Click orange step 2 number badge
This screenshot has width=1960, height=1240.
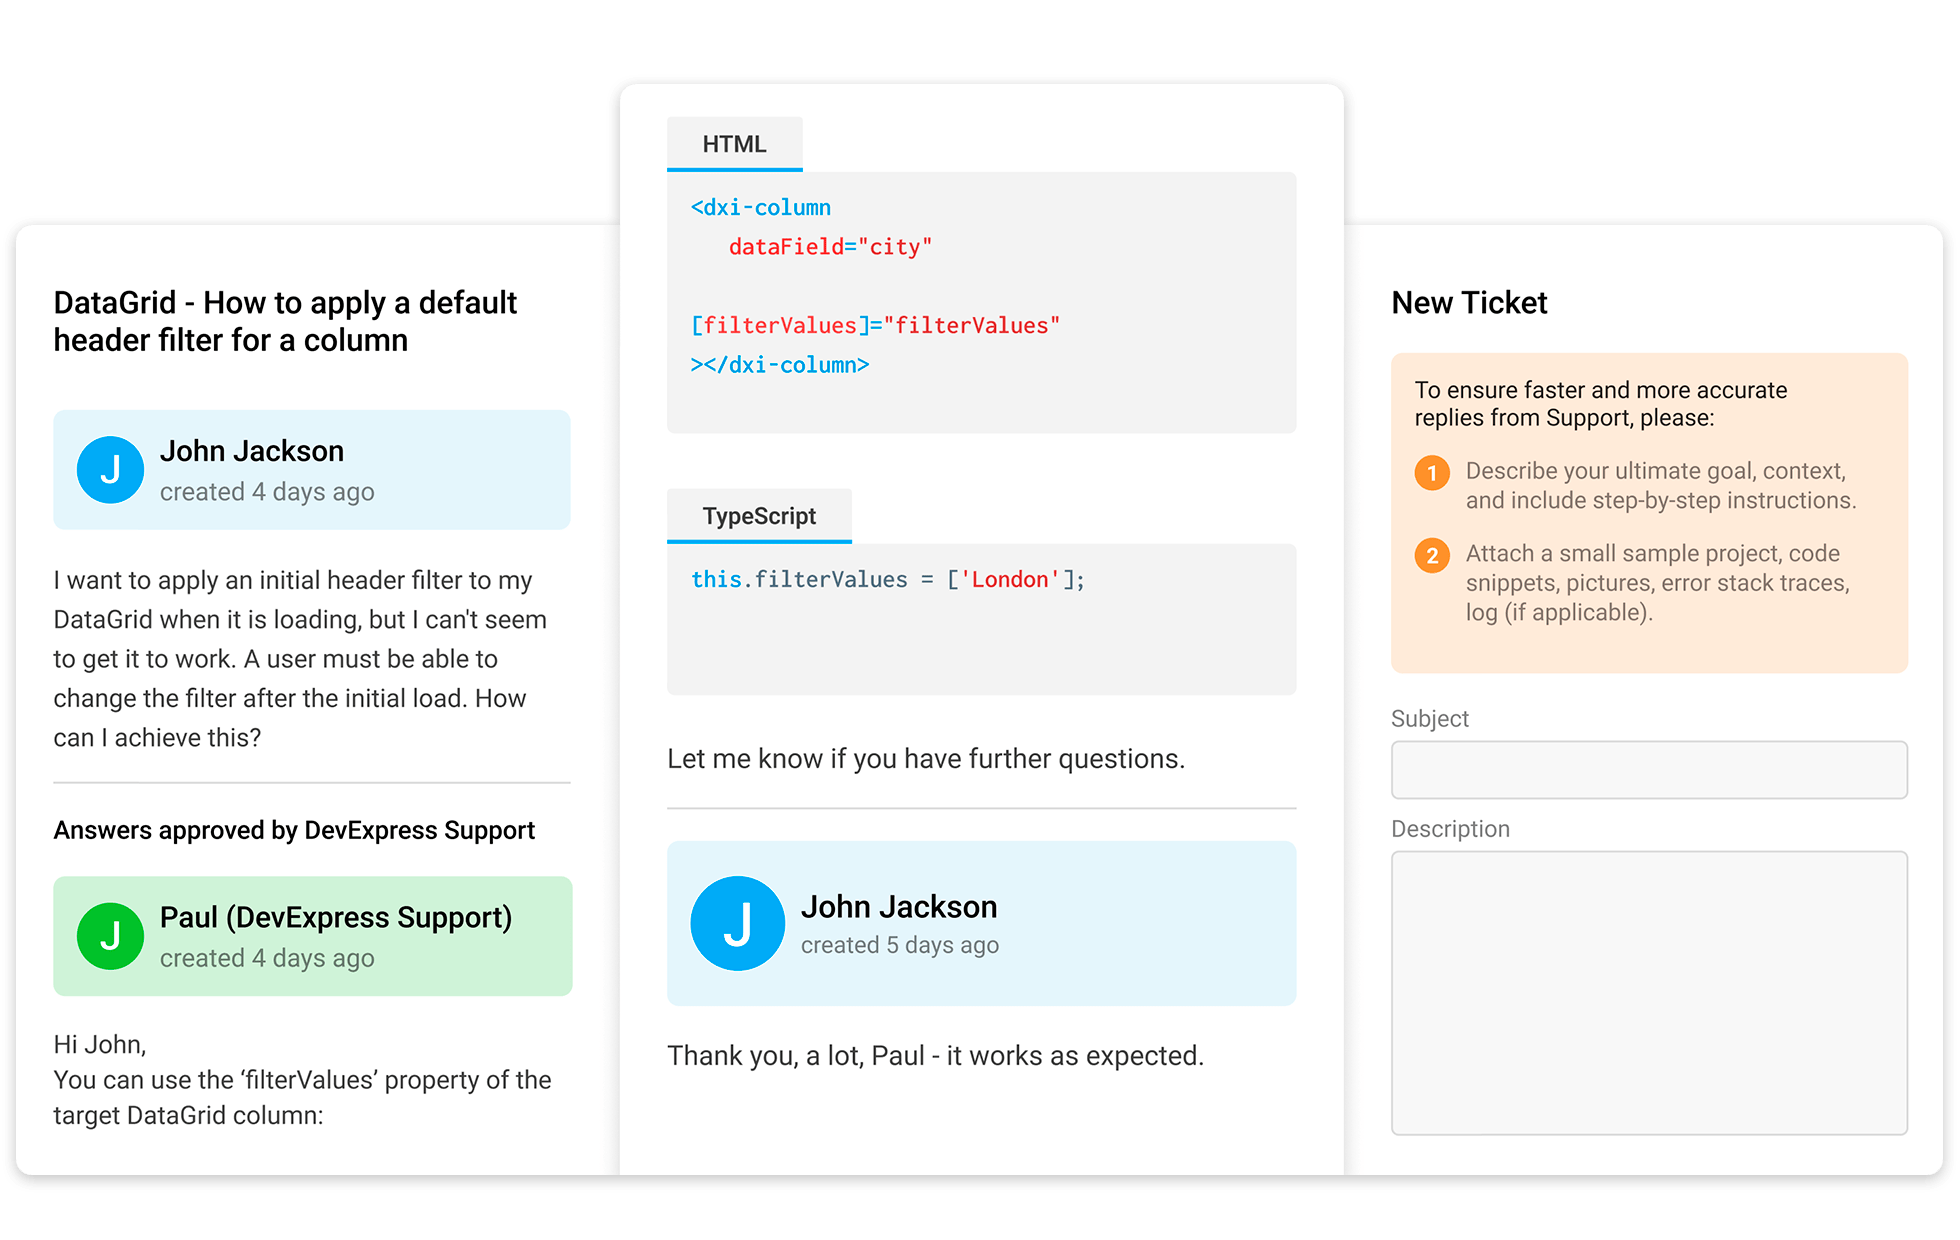(1432, 555)
